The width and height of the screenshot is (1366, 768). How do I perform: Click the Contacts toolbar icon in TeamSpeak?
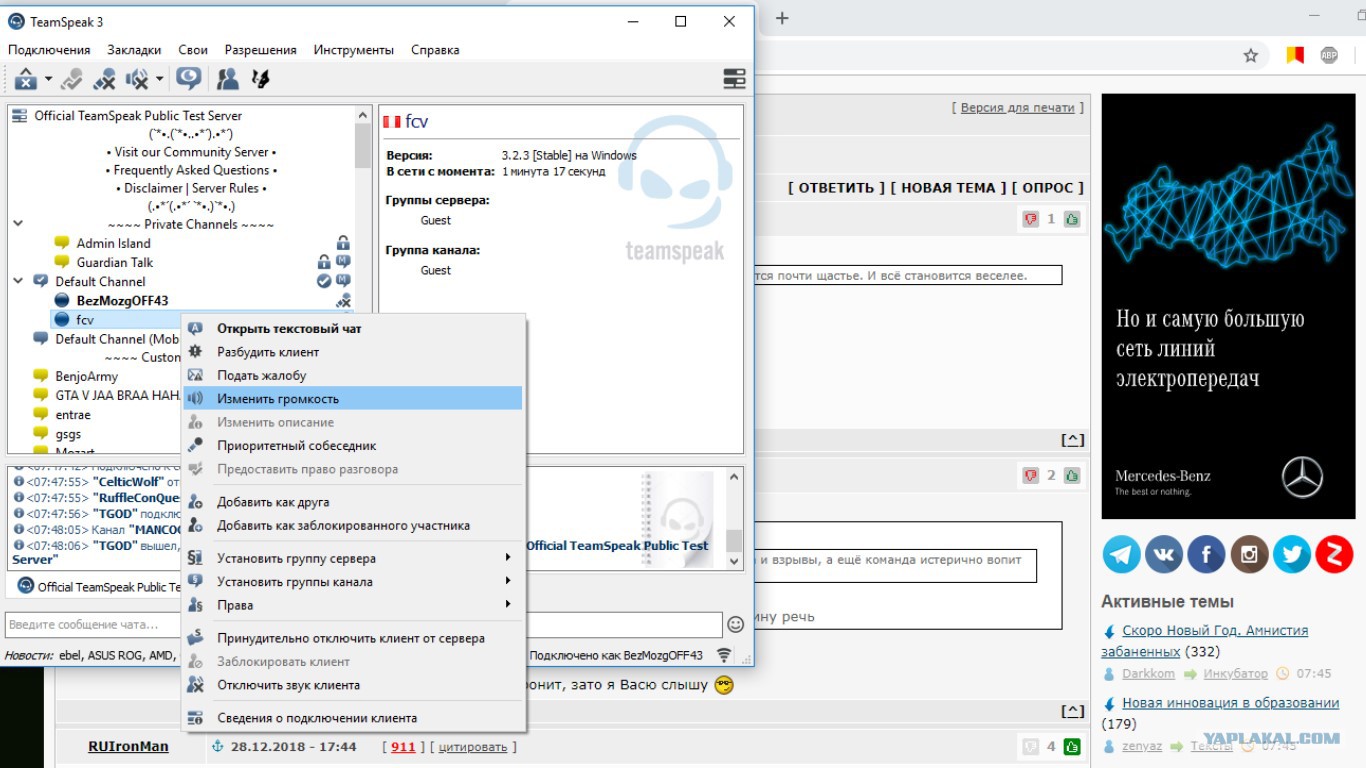point(228,78)
